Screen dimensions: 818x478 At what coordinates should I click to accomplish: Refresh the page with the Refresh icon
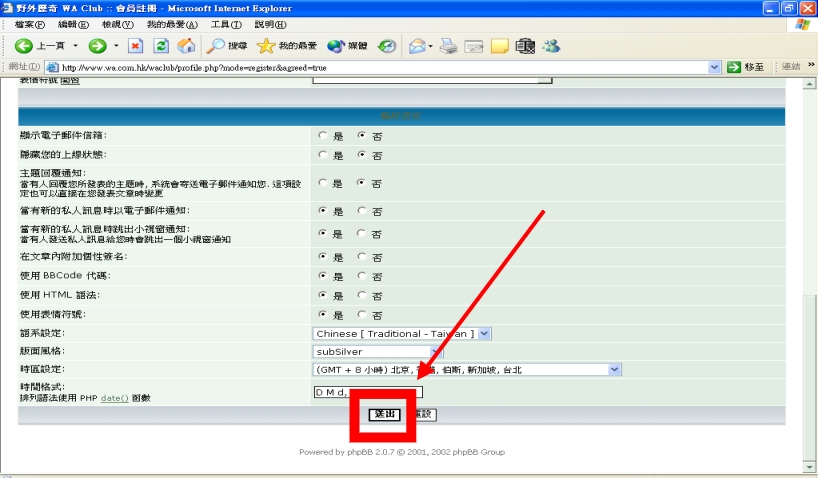161,46
